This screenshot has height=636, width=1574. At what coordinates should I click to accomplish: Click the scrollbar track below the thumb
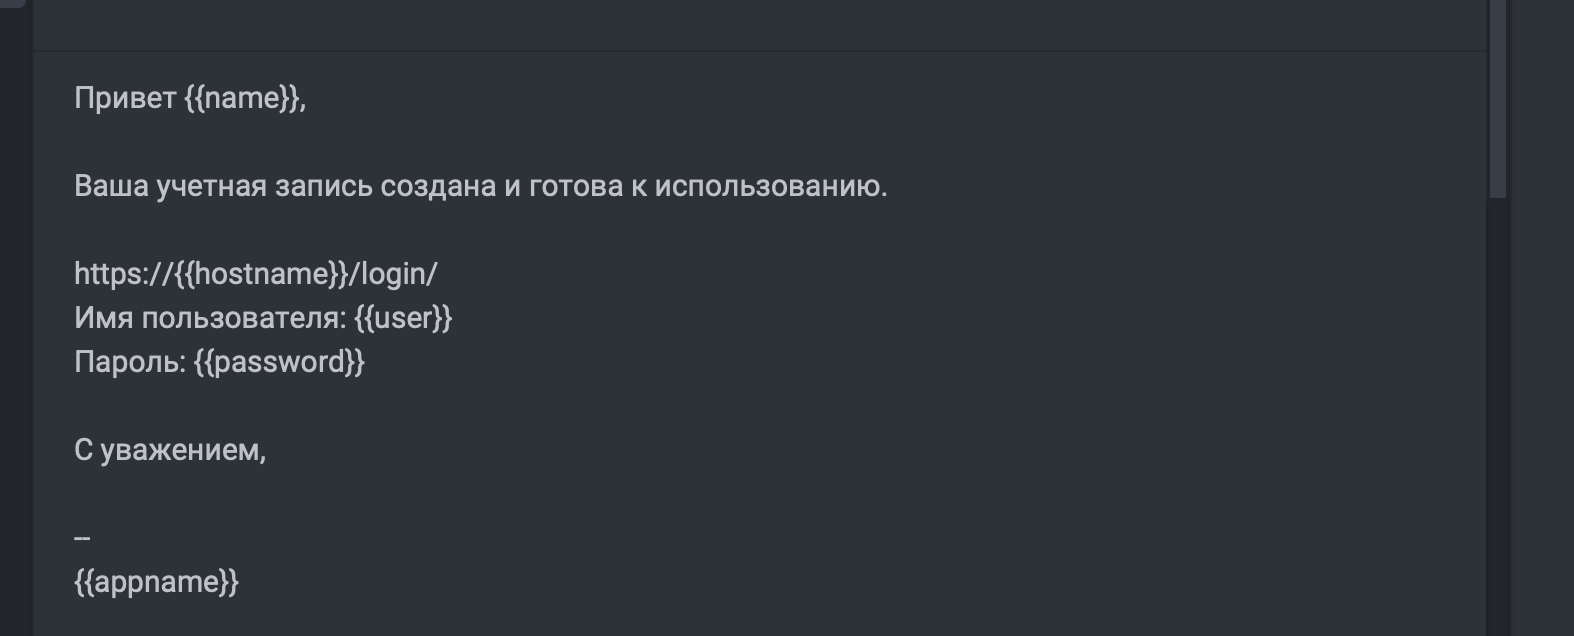pos(1497,416)
